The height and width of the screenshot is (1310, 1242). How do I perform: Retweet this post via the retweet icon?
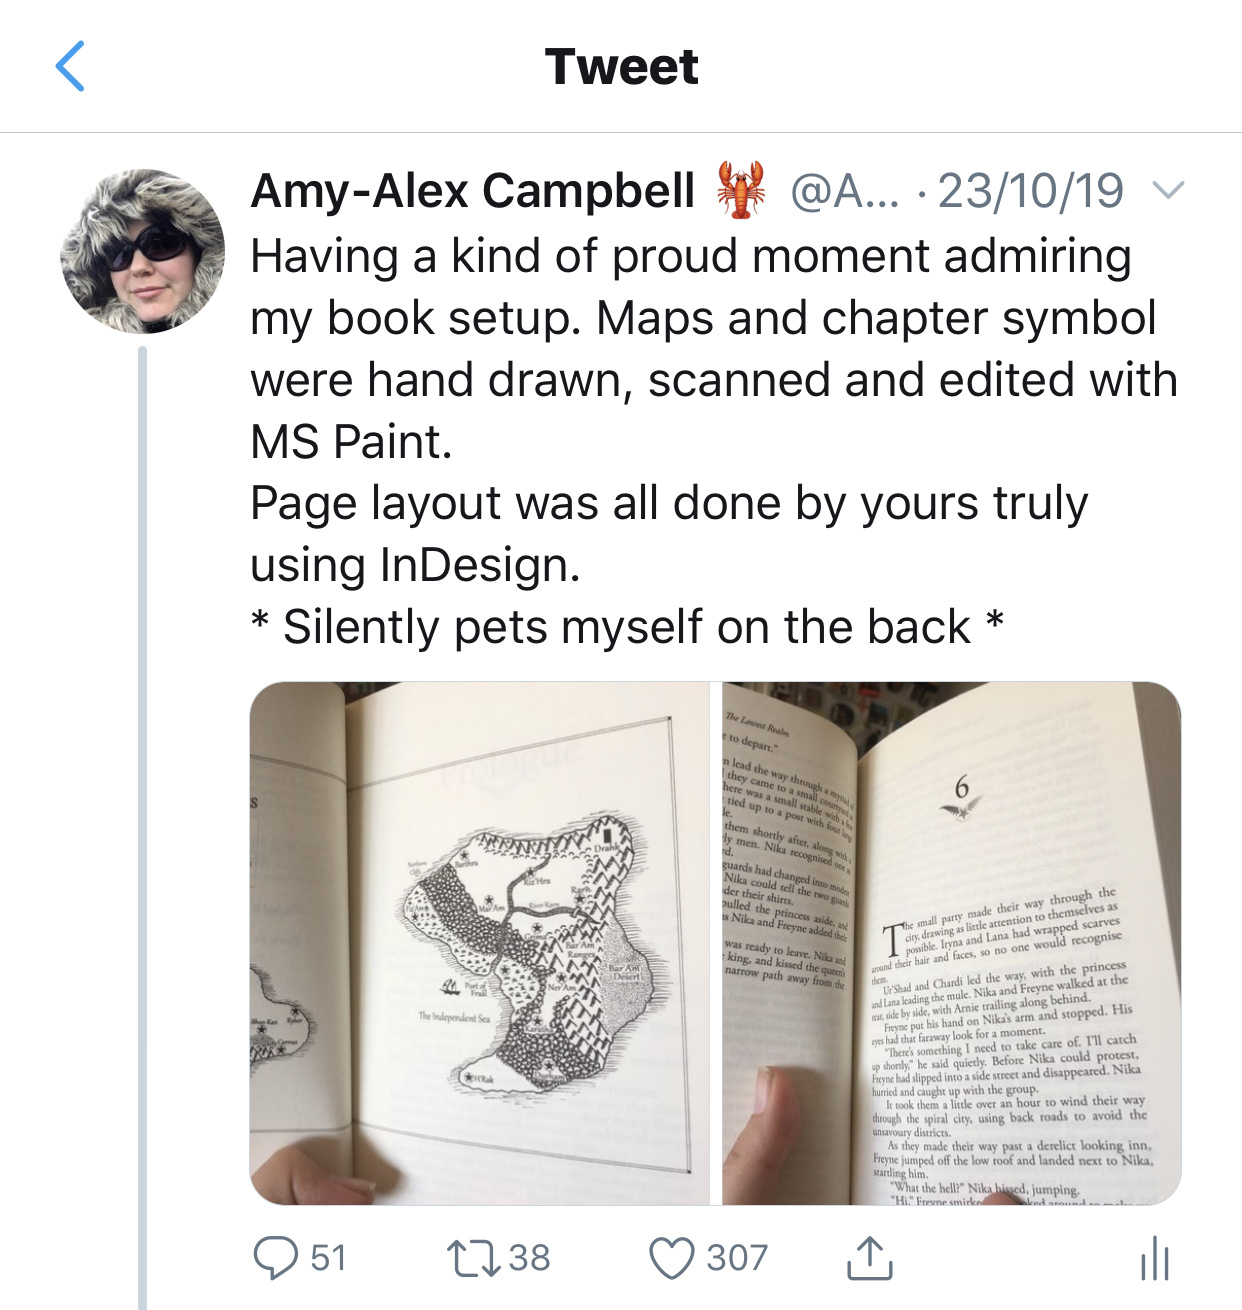[474, 1258]
